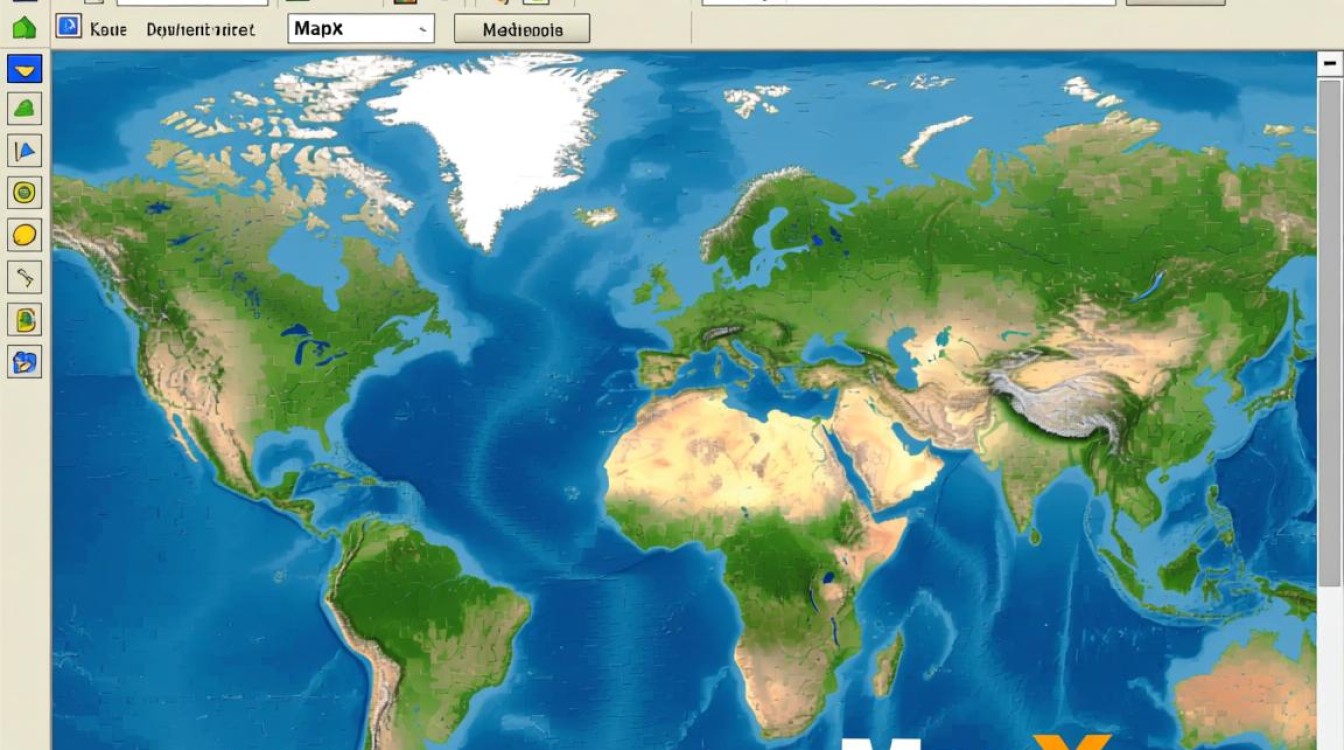The height and width of the screenshot is (750, 1344).
Task: Click the vertical scrollbar thumb
Action: [x=1329, y=330]
